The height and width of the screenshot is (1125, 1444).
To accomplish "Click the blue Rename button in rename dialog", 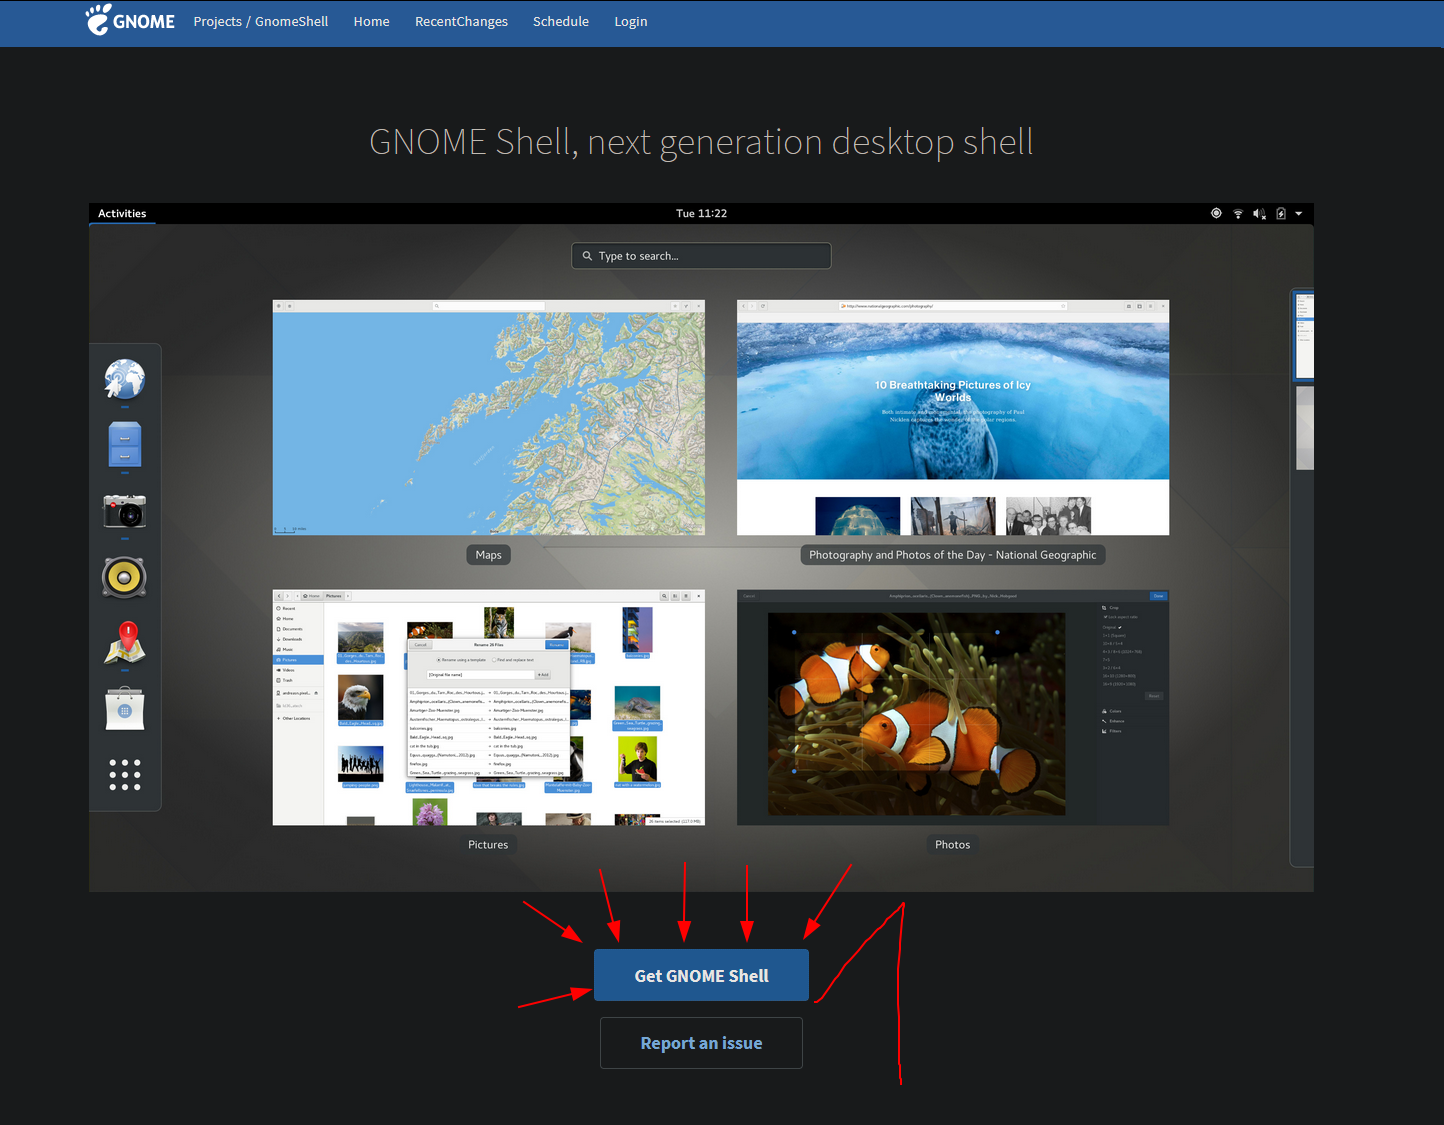I will coord(556,645).
